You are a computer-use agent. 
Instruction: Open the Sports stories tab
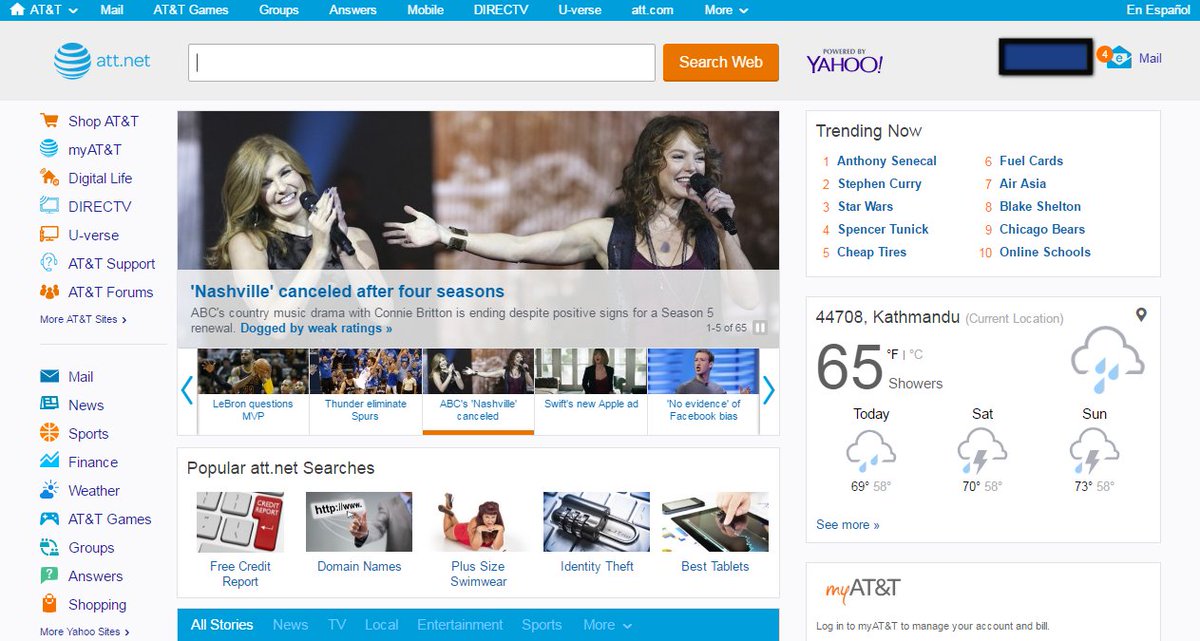pos(542,625)
